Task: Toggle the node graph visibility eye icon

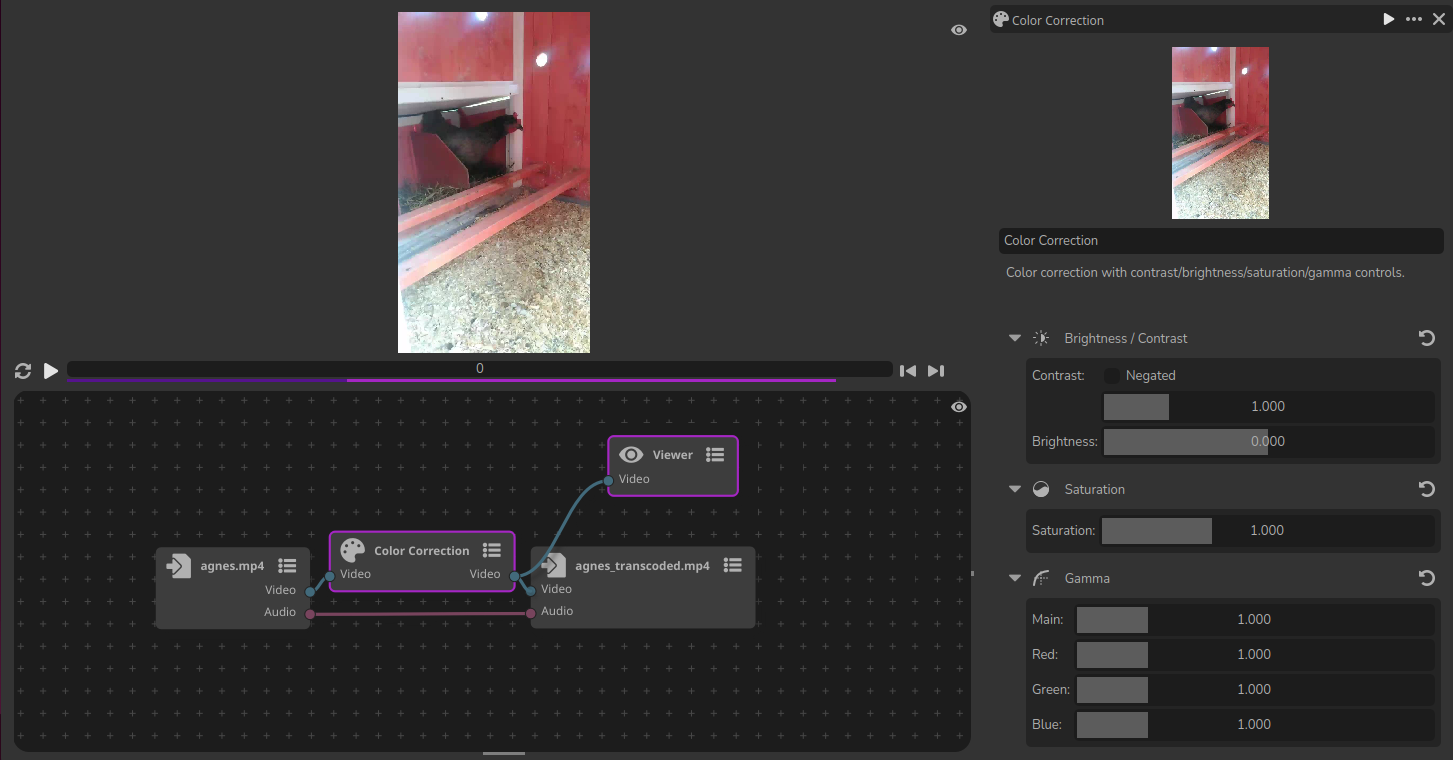Action: click(x=958, y=407)
